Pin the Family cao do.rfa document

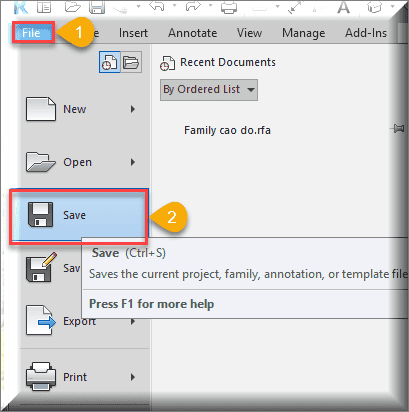[x=397, y=128]
